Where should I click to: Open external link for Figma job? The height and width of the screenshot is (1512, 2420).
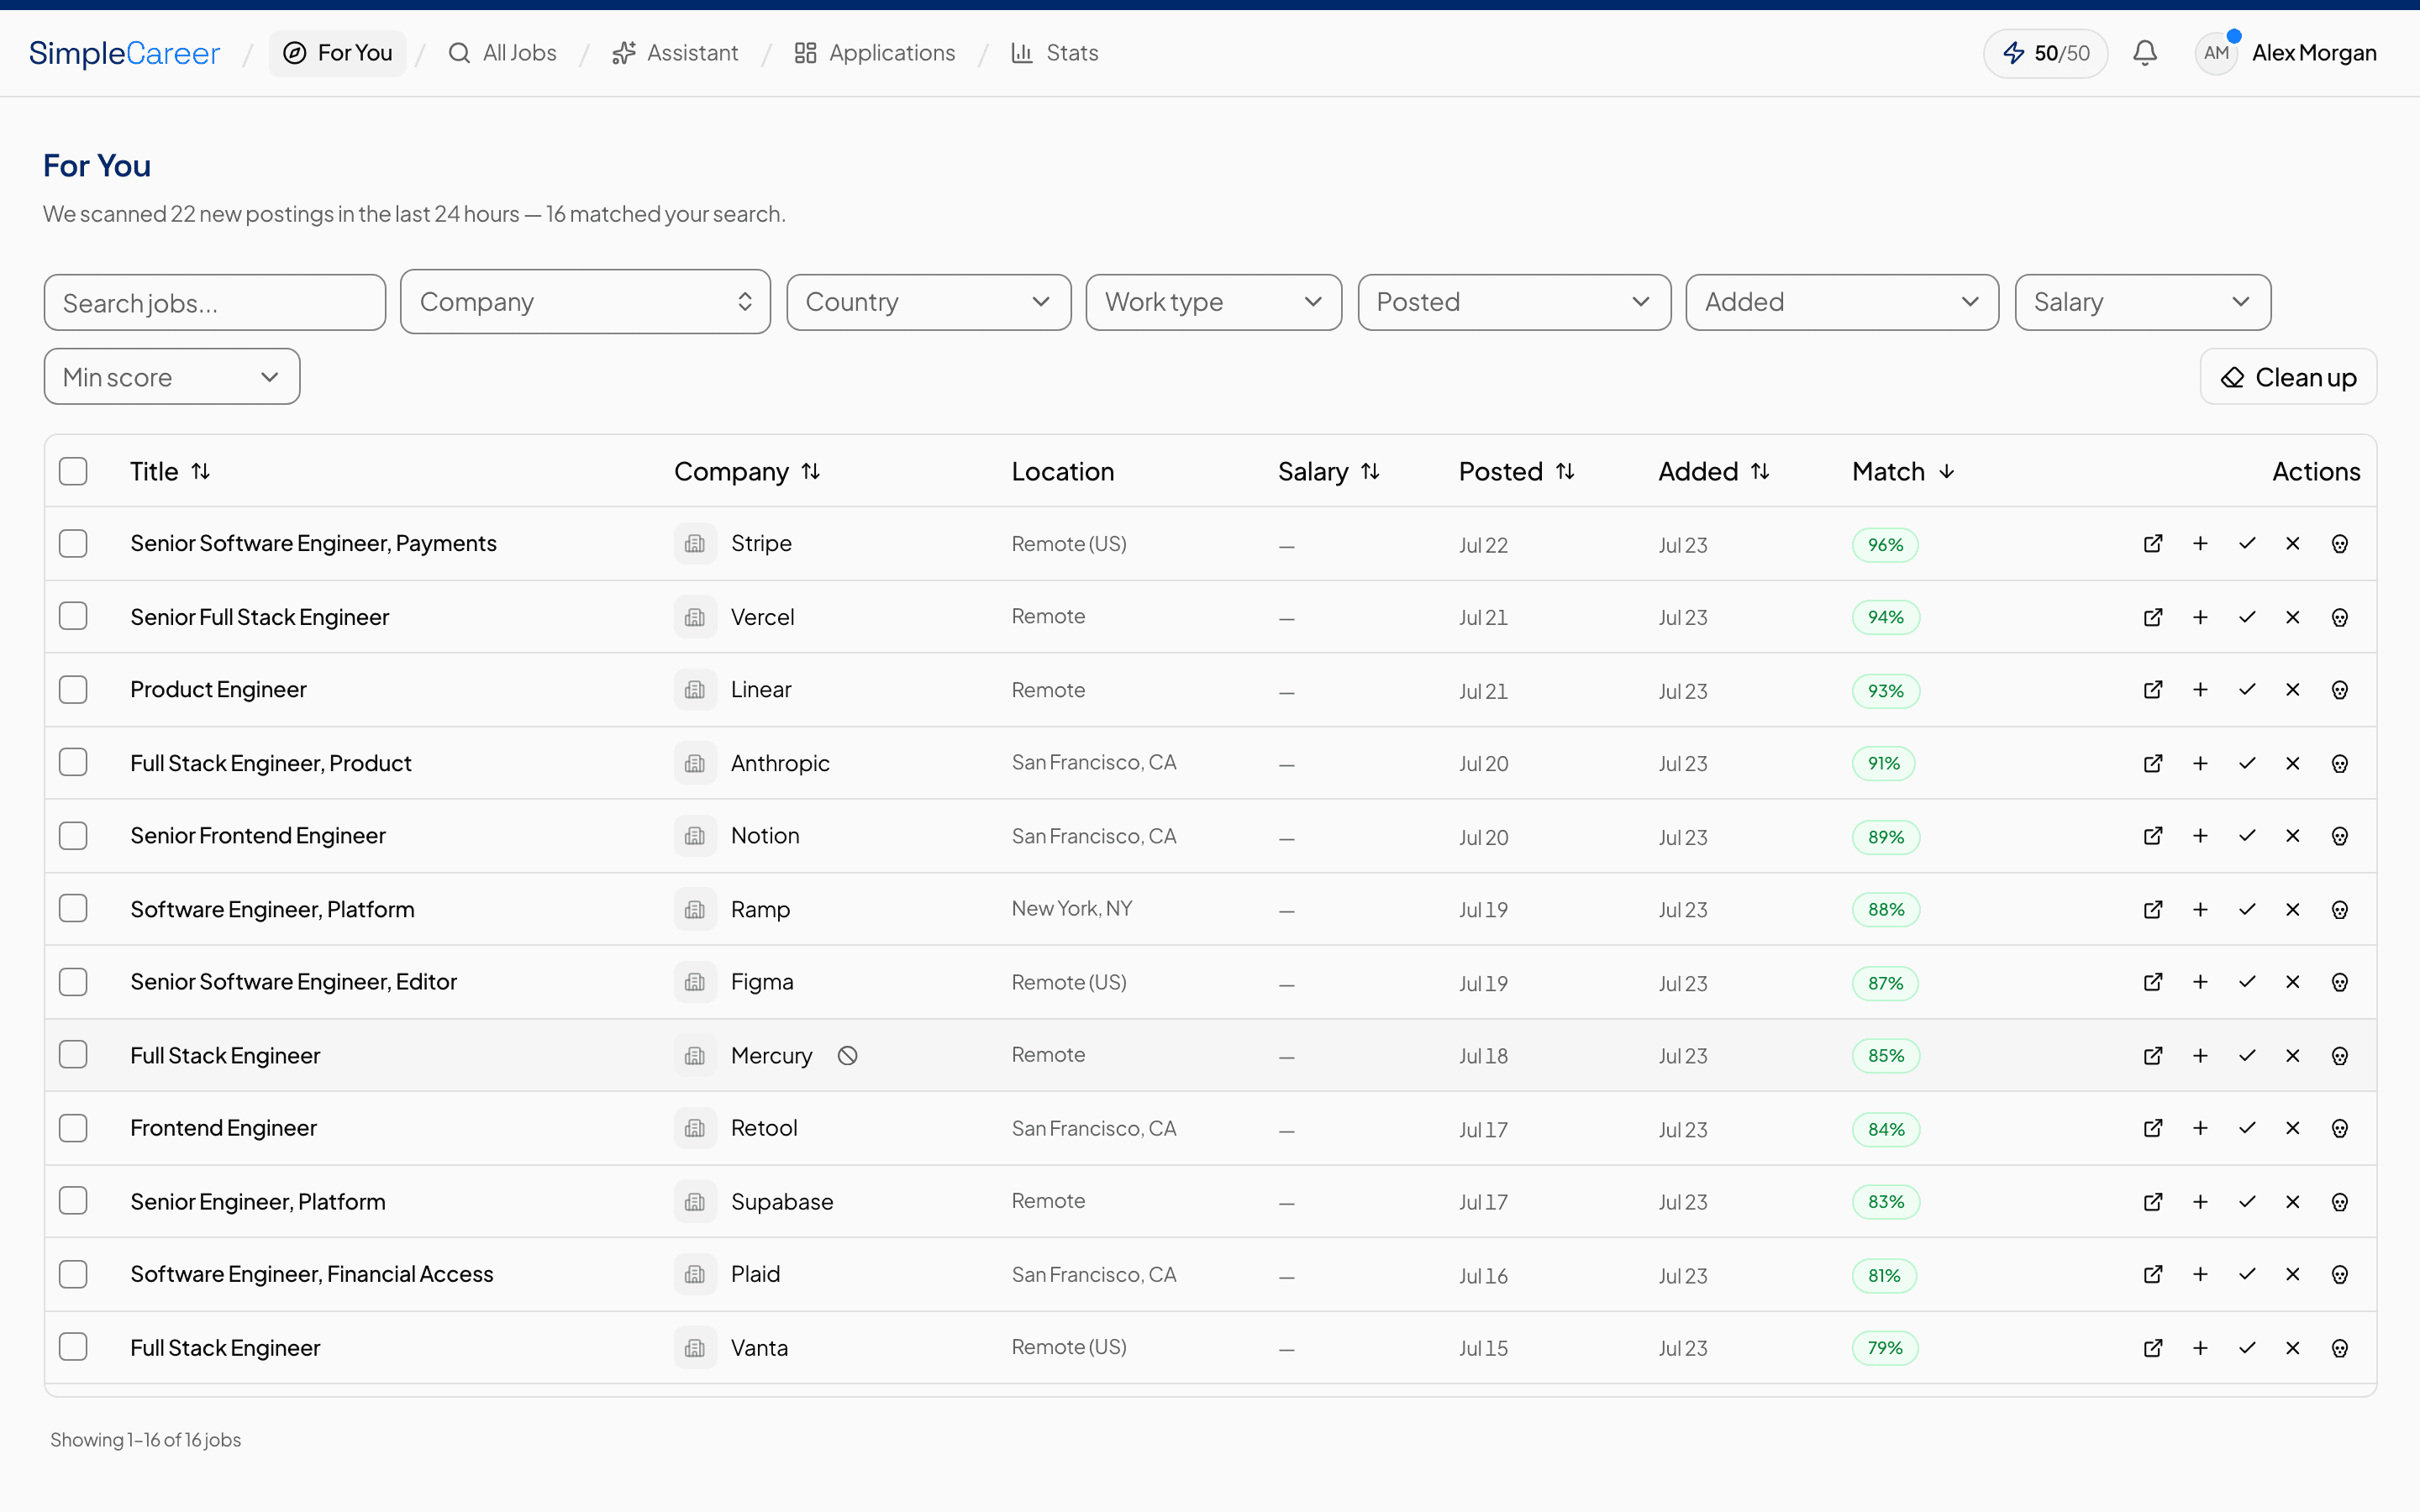[2153, 982]
